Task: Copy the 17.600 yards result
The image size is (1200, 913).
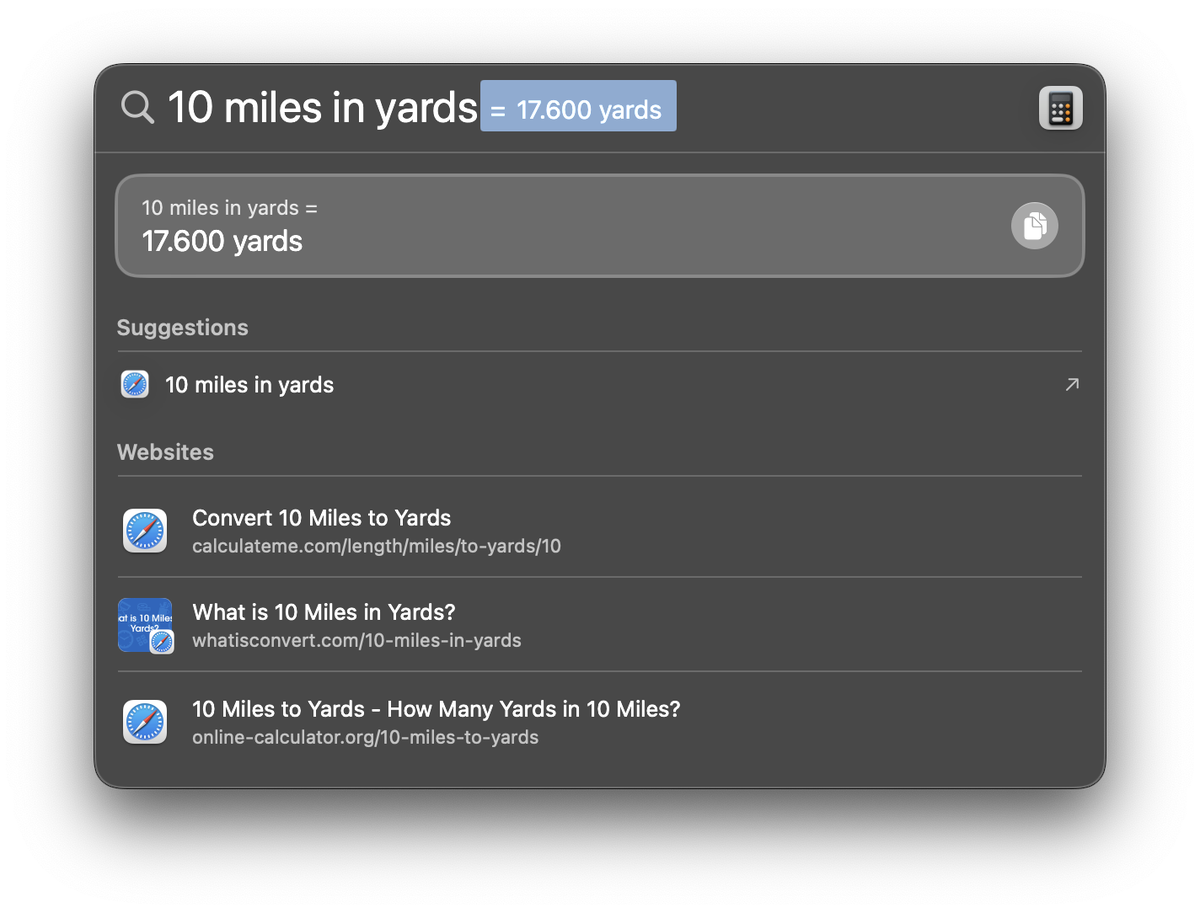Action: click(x=1034, y=225)
